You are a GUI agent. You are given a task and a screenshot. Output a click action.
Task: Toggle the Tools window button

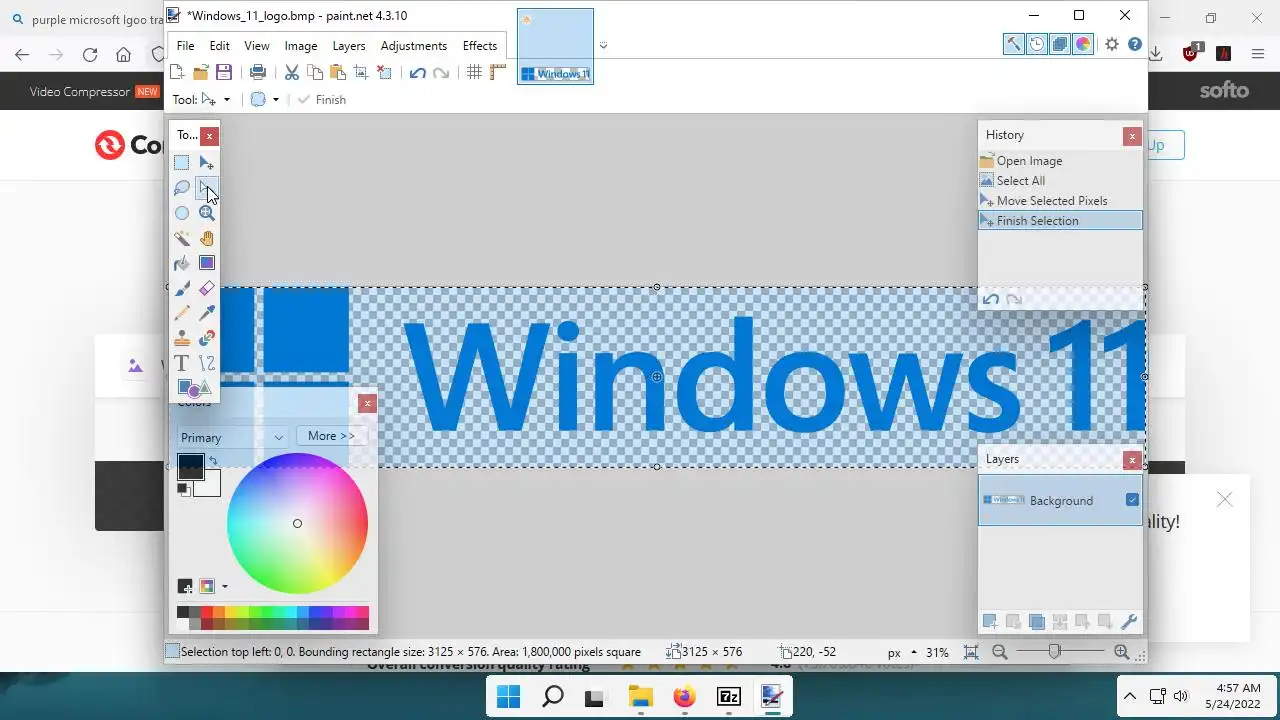[x=1013, y=44]
